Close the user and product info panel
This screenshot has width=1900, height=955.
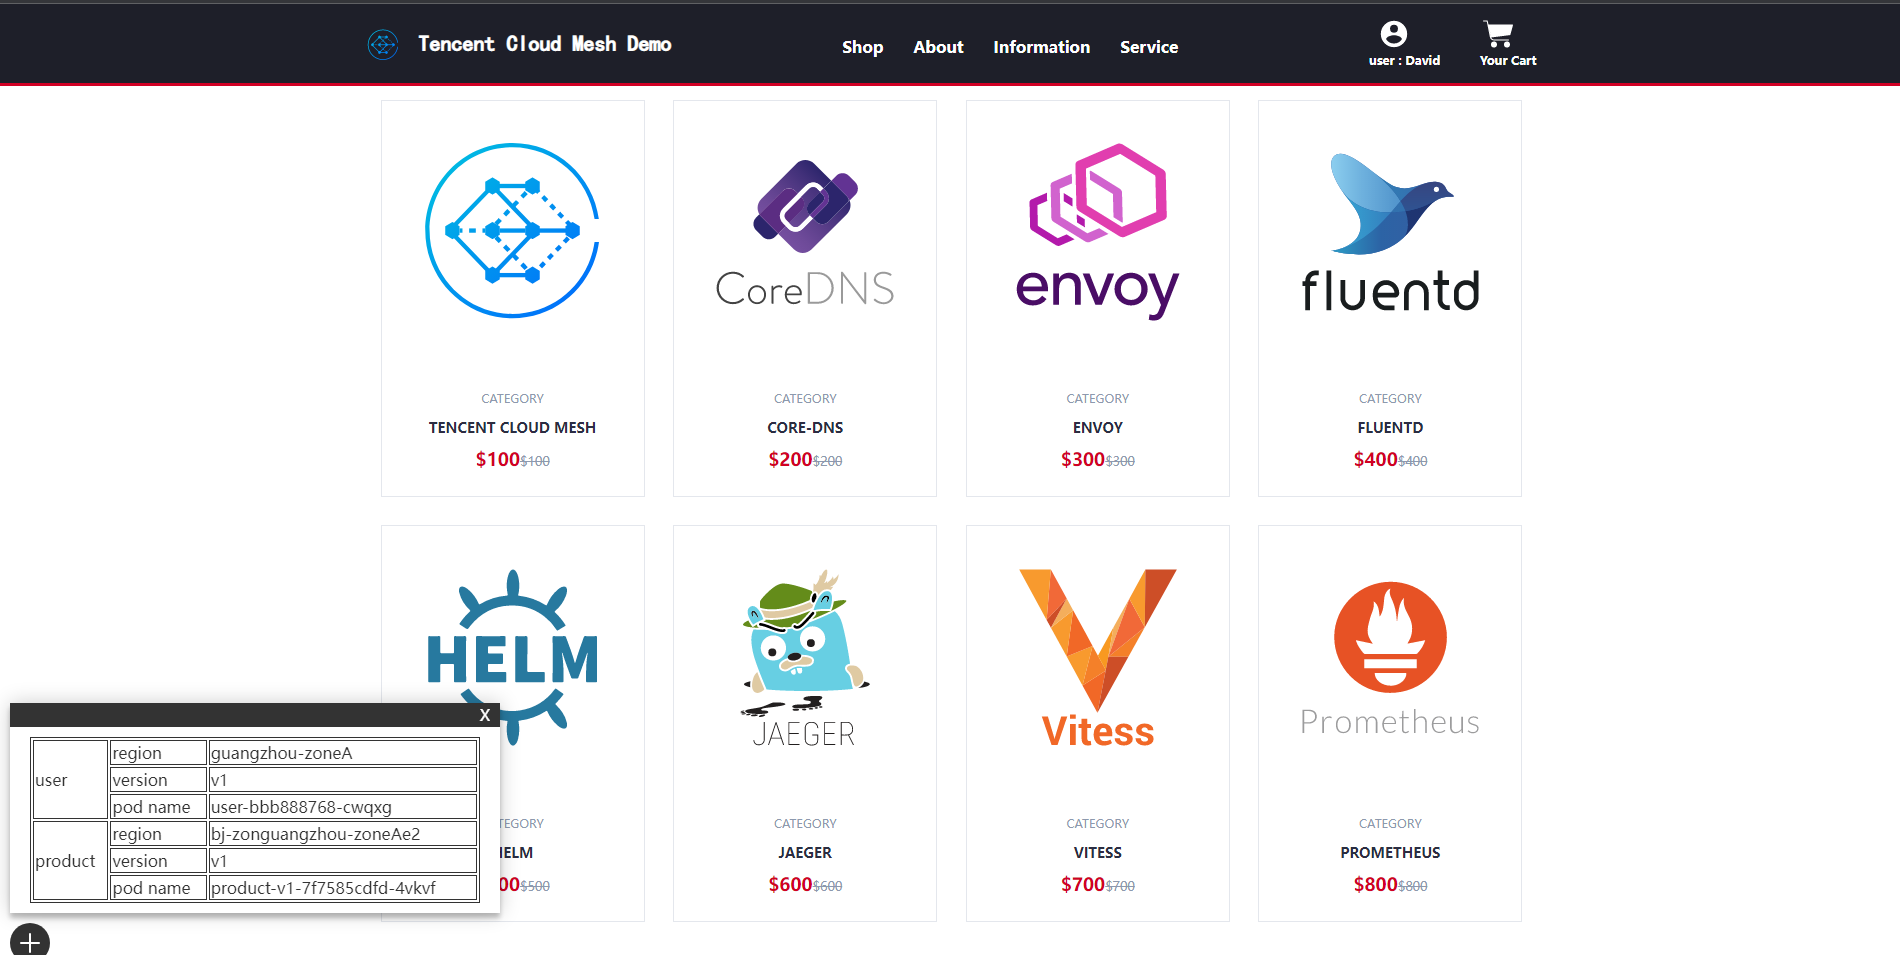485,715
